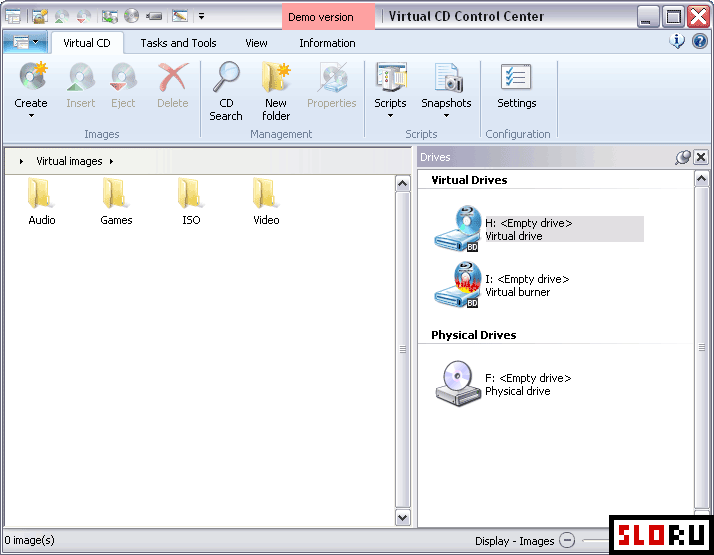714x555 pixels.
Task: Open Help question mark icon
Action: tap(699, 41)
